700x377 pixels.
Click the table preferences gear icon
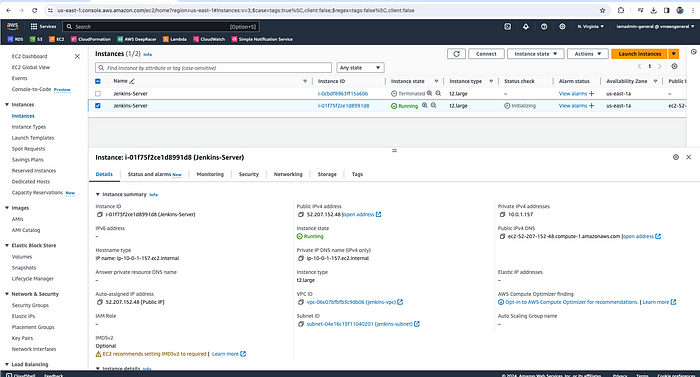(x=674, y=67)
